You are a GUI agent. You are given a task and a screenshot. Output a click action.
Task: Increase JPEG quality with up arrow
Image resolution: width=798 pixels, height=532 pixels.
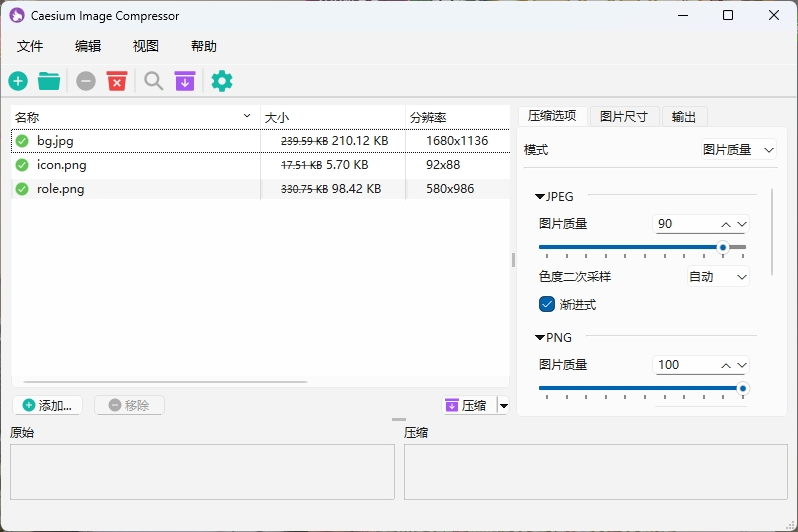coord(726,224)
